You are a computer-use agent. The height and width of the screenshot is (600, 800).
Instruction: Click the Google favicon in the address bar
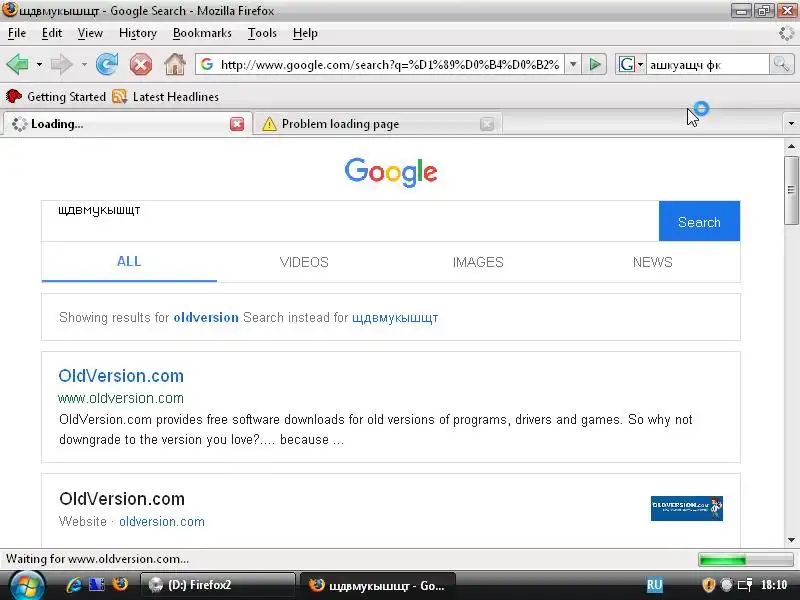pos(207,65)
